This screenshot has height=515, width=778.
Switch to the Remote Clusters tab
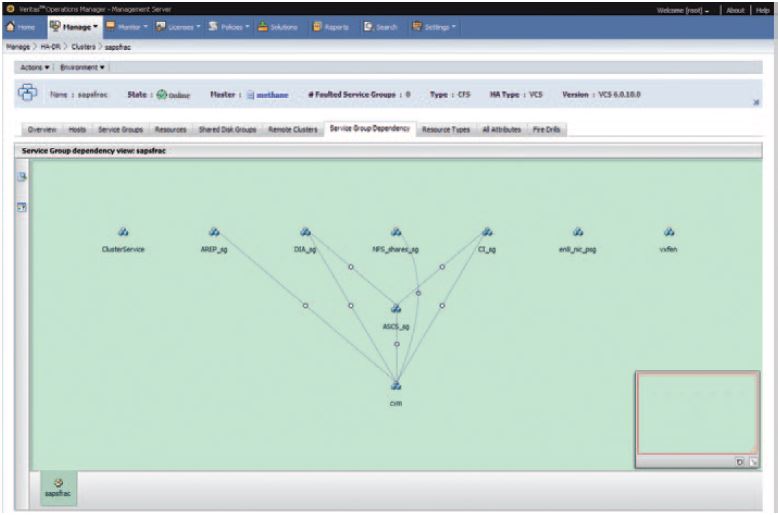tap(293, 129)
